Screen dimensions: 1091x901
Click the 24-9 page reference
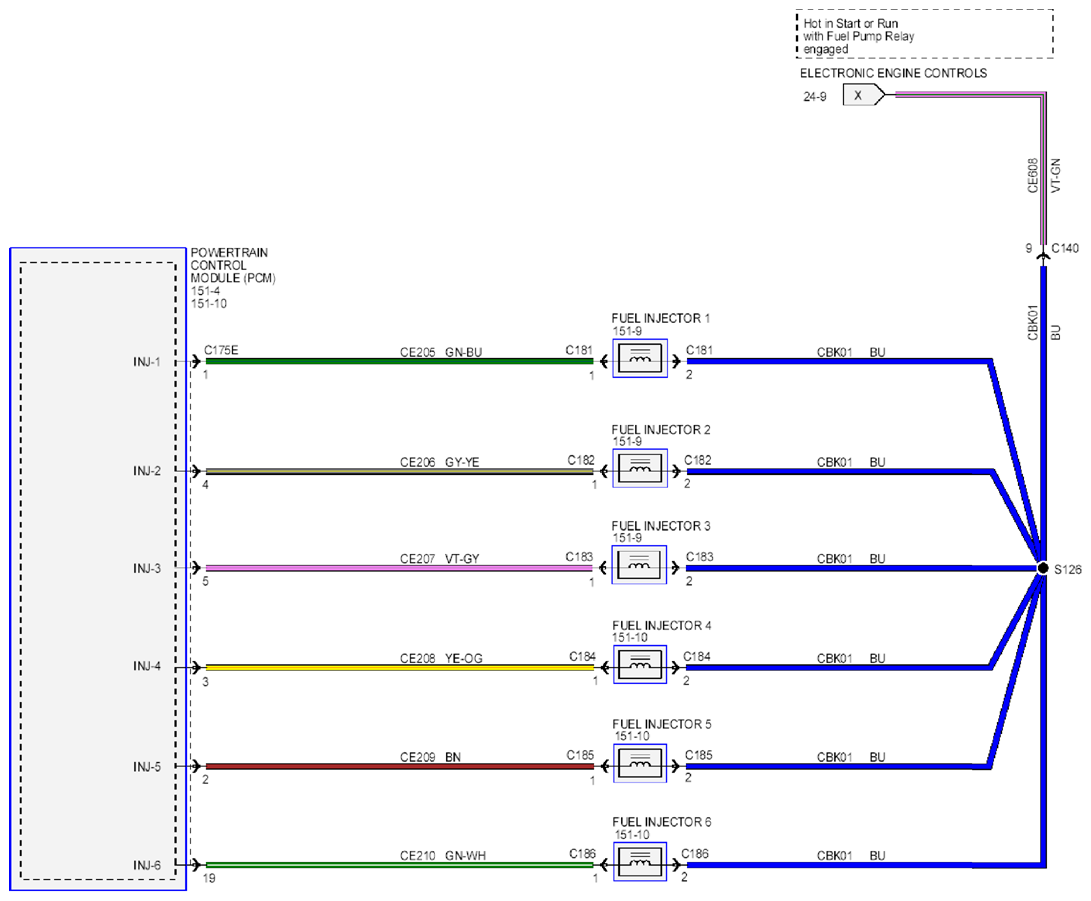[815, 97]
